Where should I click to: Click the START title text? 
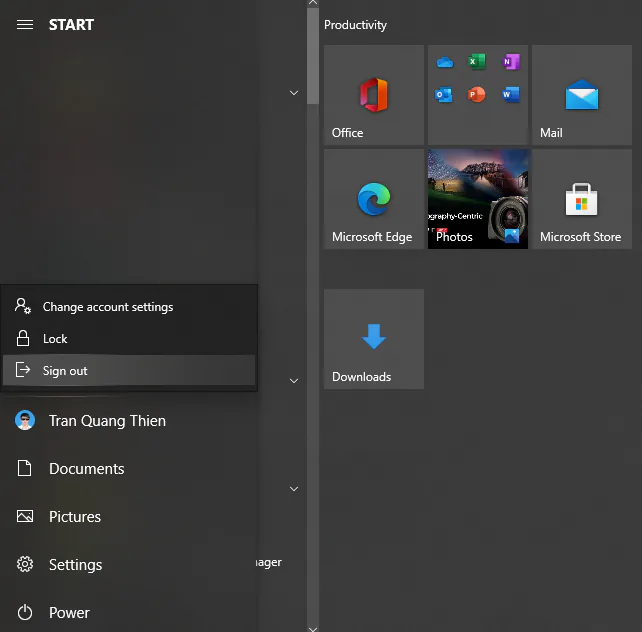pyautogui.click(x=71, y=25)
